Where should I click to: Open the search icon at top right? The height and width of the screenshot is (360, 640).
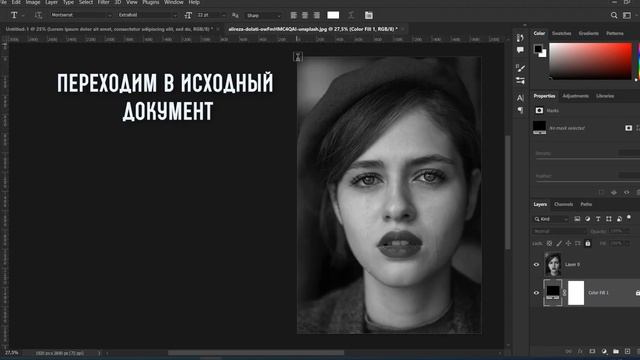point(614,15)
